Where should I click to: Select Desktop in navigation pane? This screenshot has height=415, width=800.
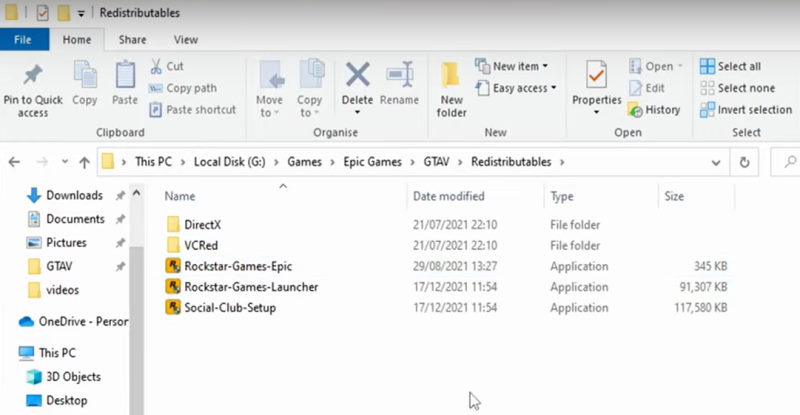pyautogui.click(x=57, y=400)
